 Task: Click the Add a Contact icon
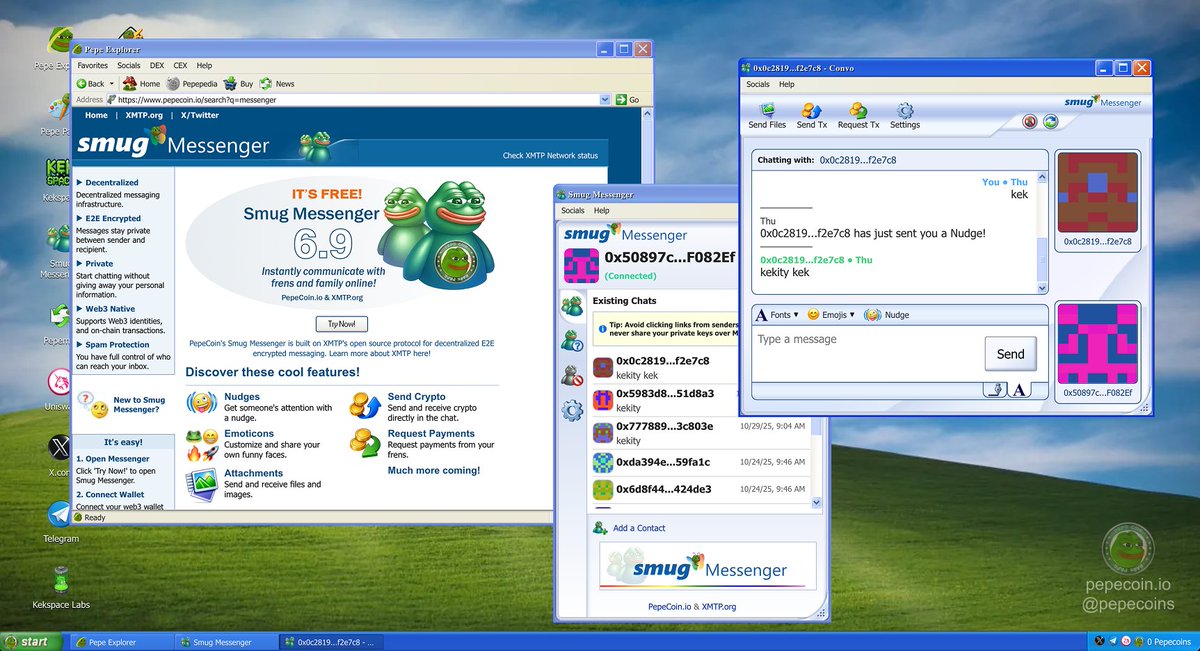click(600, 527)
